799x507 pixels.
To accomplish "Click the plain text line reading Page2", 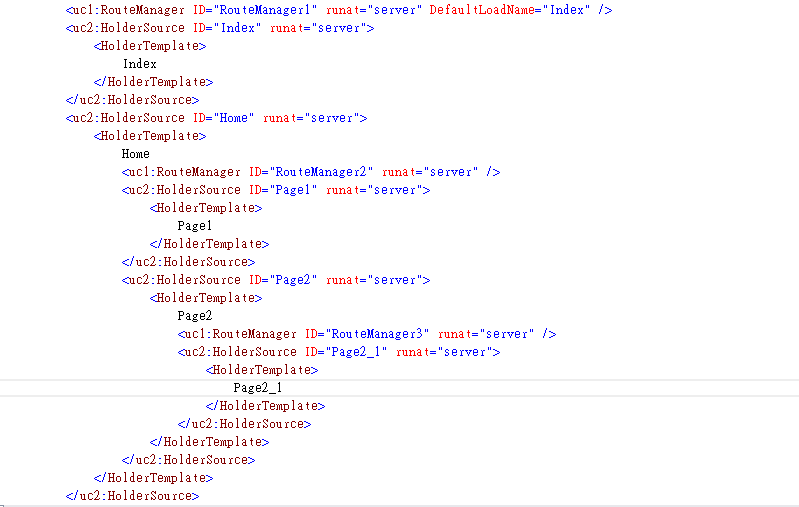I will coord(195,316).
